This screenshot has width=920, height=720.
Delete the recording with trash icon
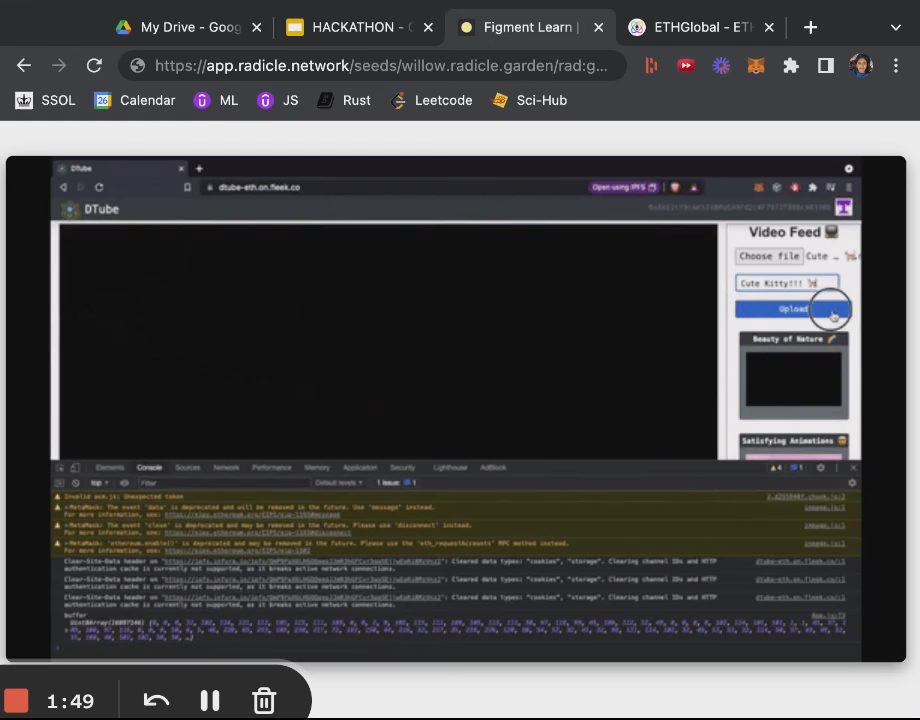click(x=264, y=700)
